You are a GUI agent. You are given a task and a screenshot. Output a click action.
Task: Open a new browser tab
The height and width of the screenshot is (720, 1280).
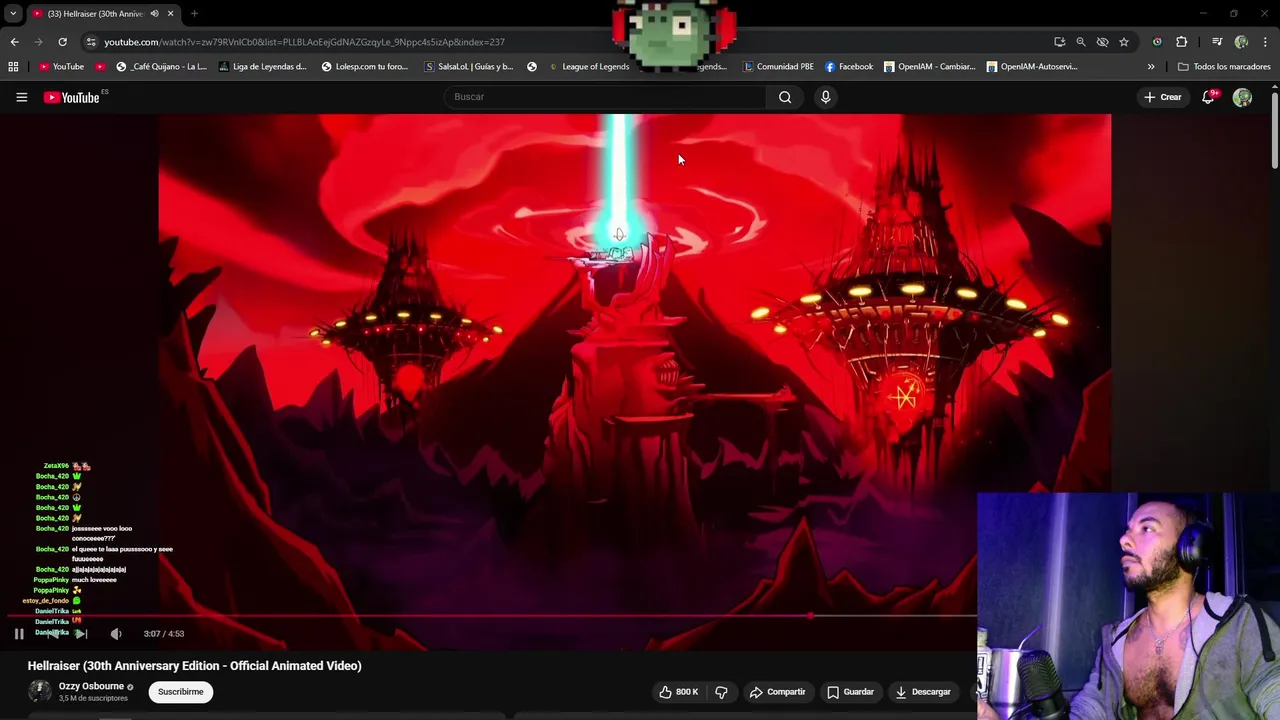click(x=194, y=14)
